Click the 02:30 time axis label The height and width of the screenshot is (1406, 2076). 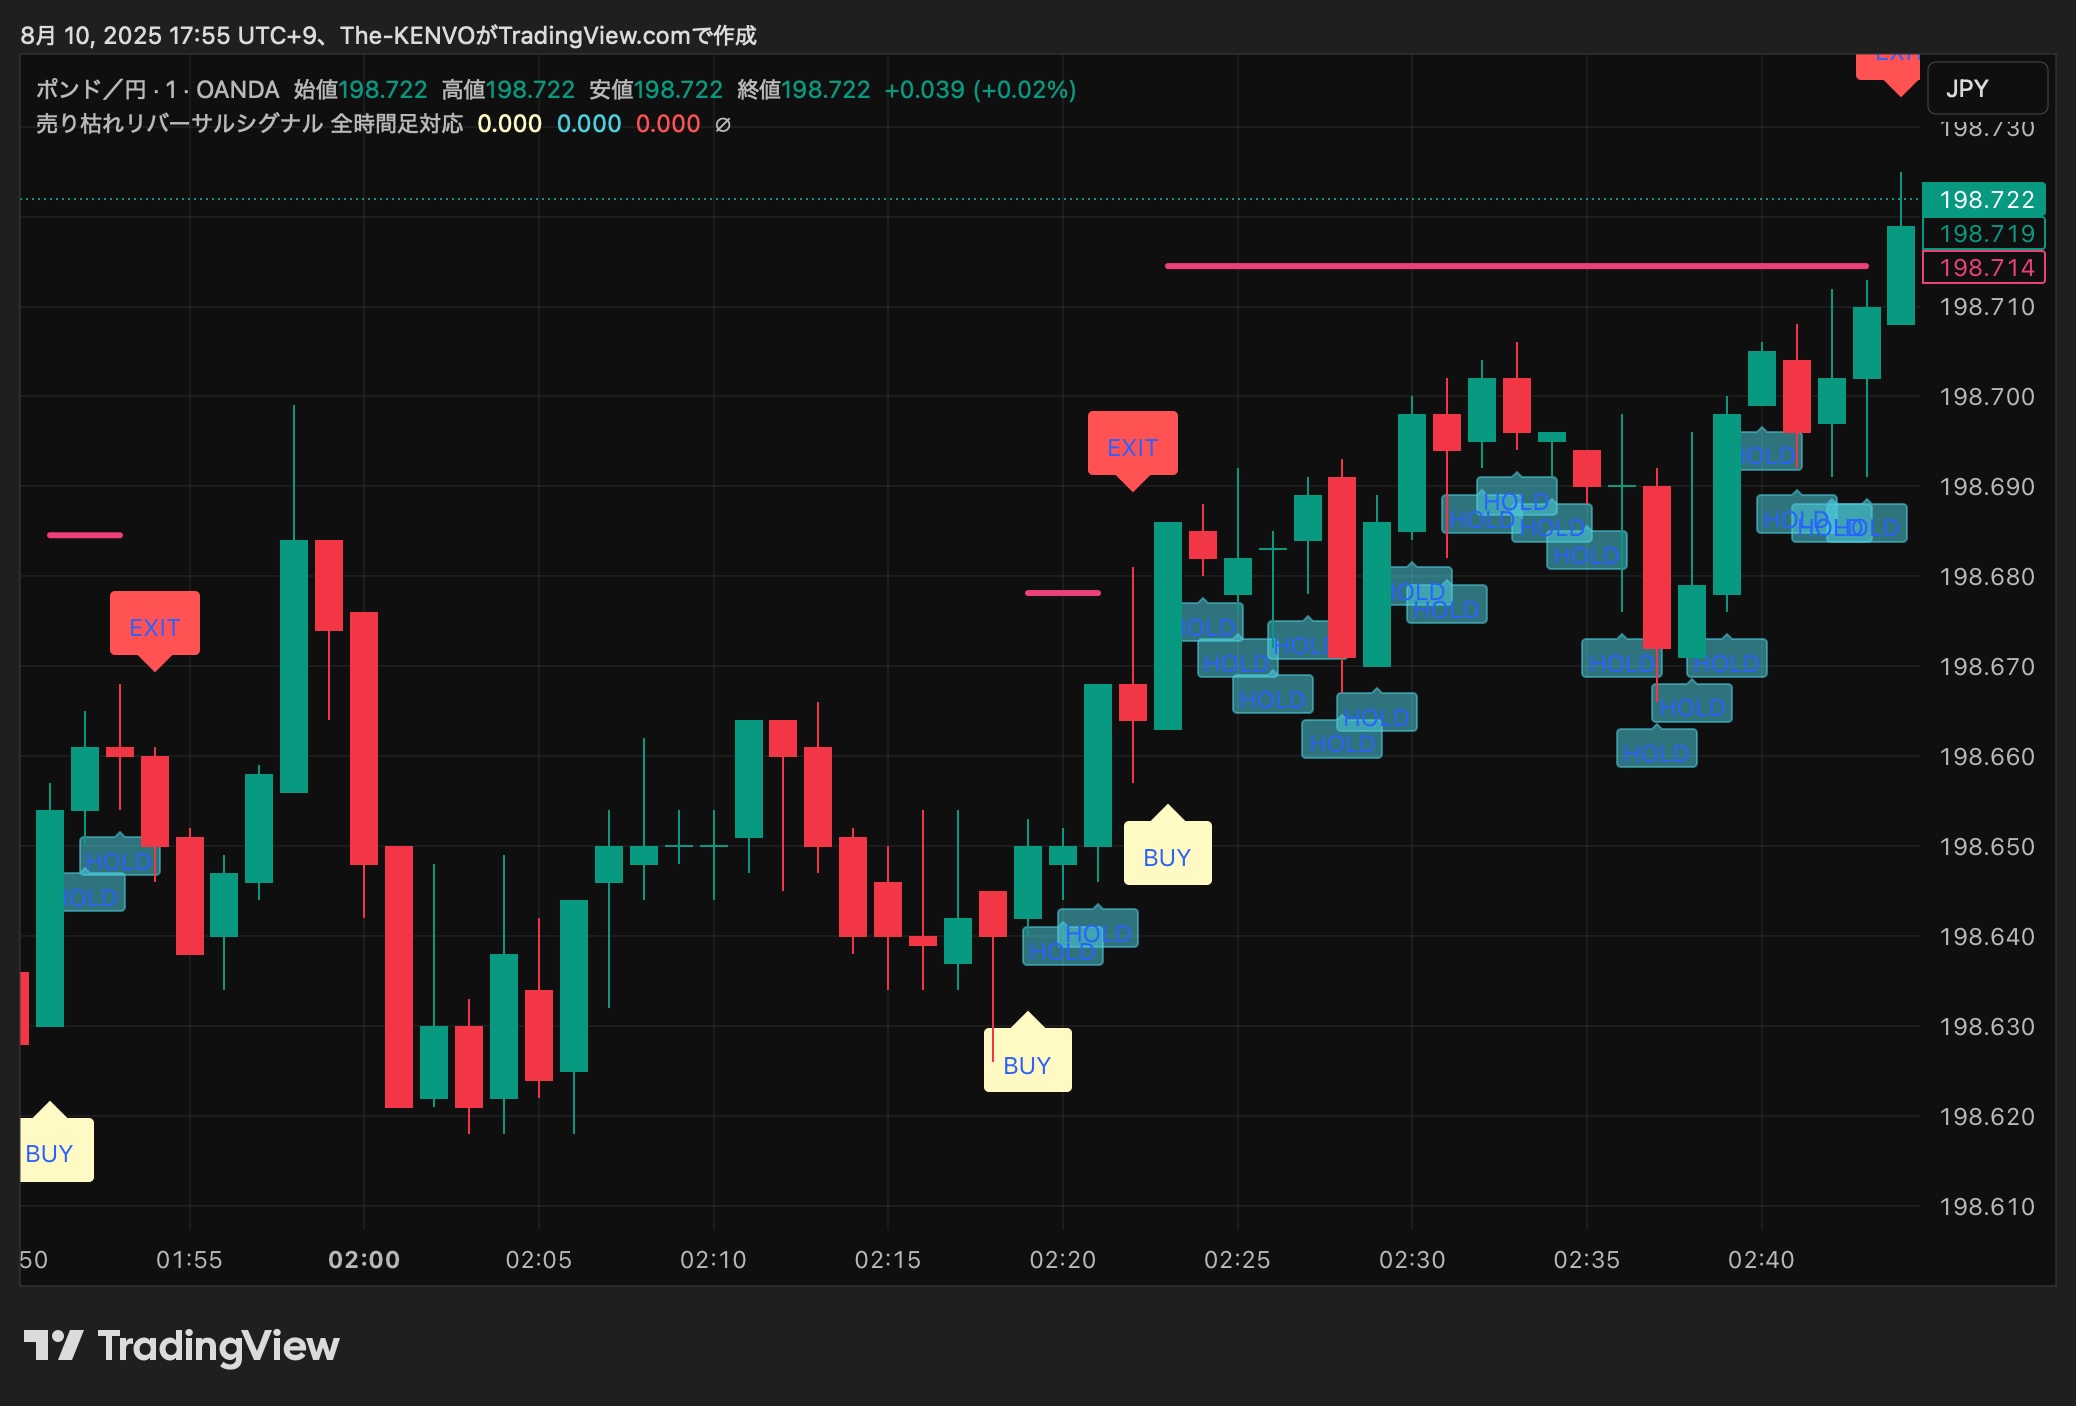(x=1411, y=1260)
